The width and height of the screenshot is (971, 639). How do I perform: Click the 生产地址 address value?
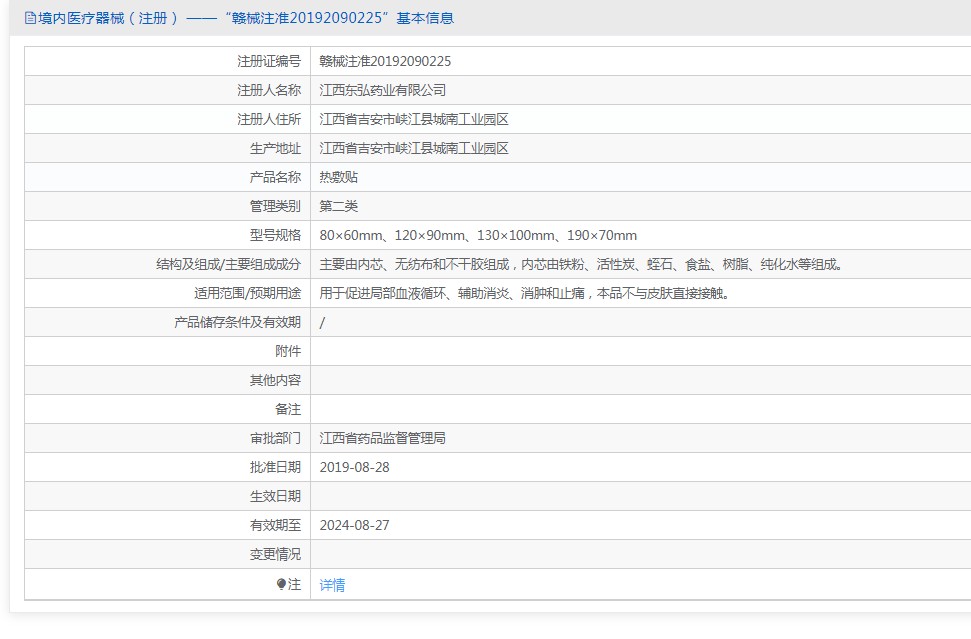tap(414, 148)
